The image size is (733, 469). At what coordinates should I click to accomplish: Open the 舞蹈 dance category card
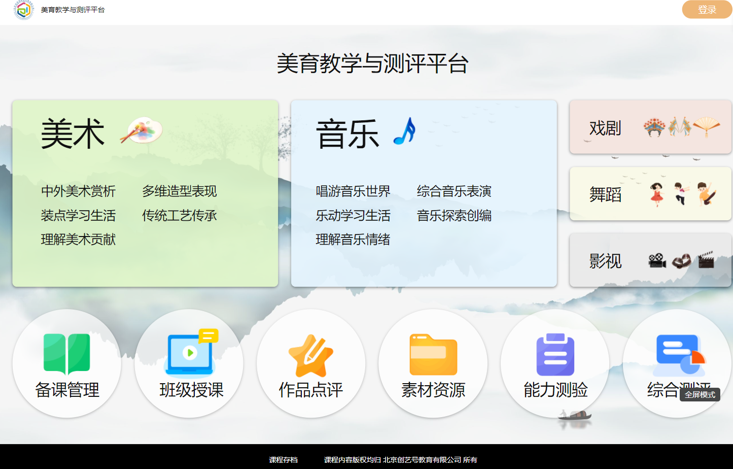[650, 194]
